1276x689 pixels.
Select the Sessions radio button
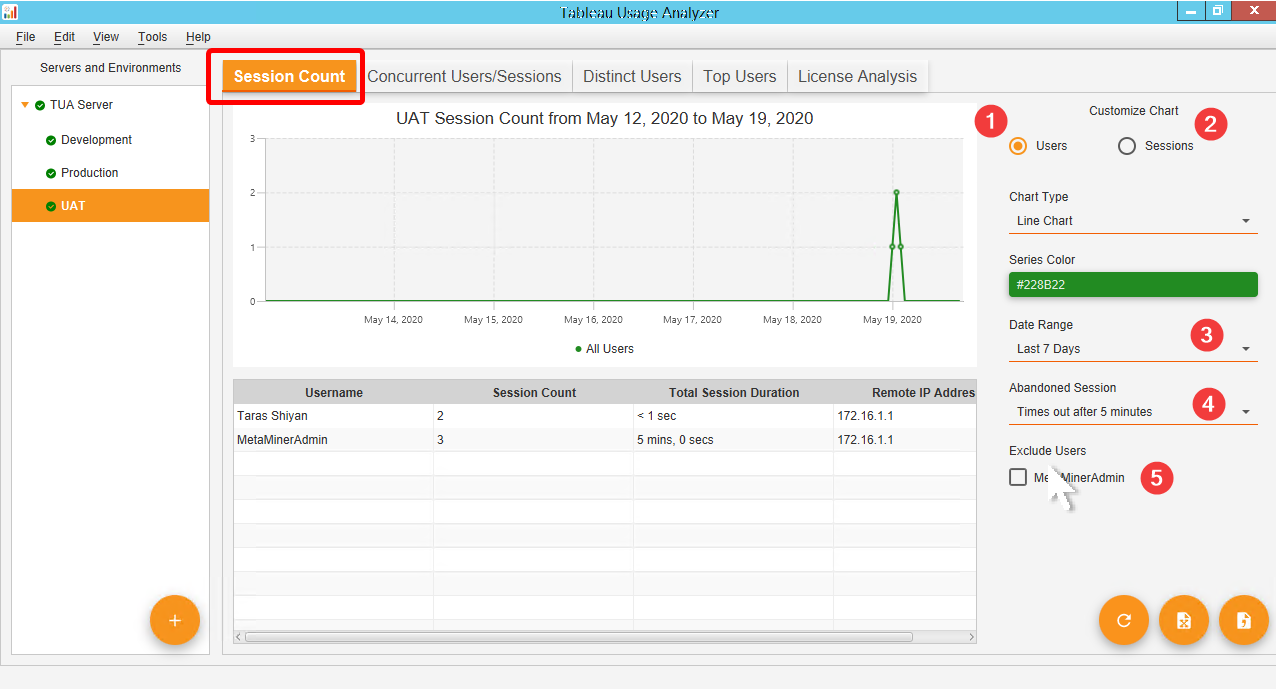point(1127,146)
